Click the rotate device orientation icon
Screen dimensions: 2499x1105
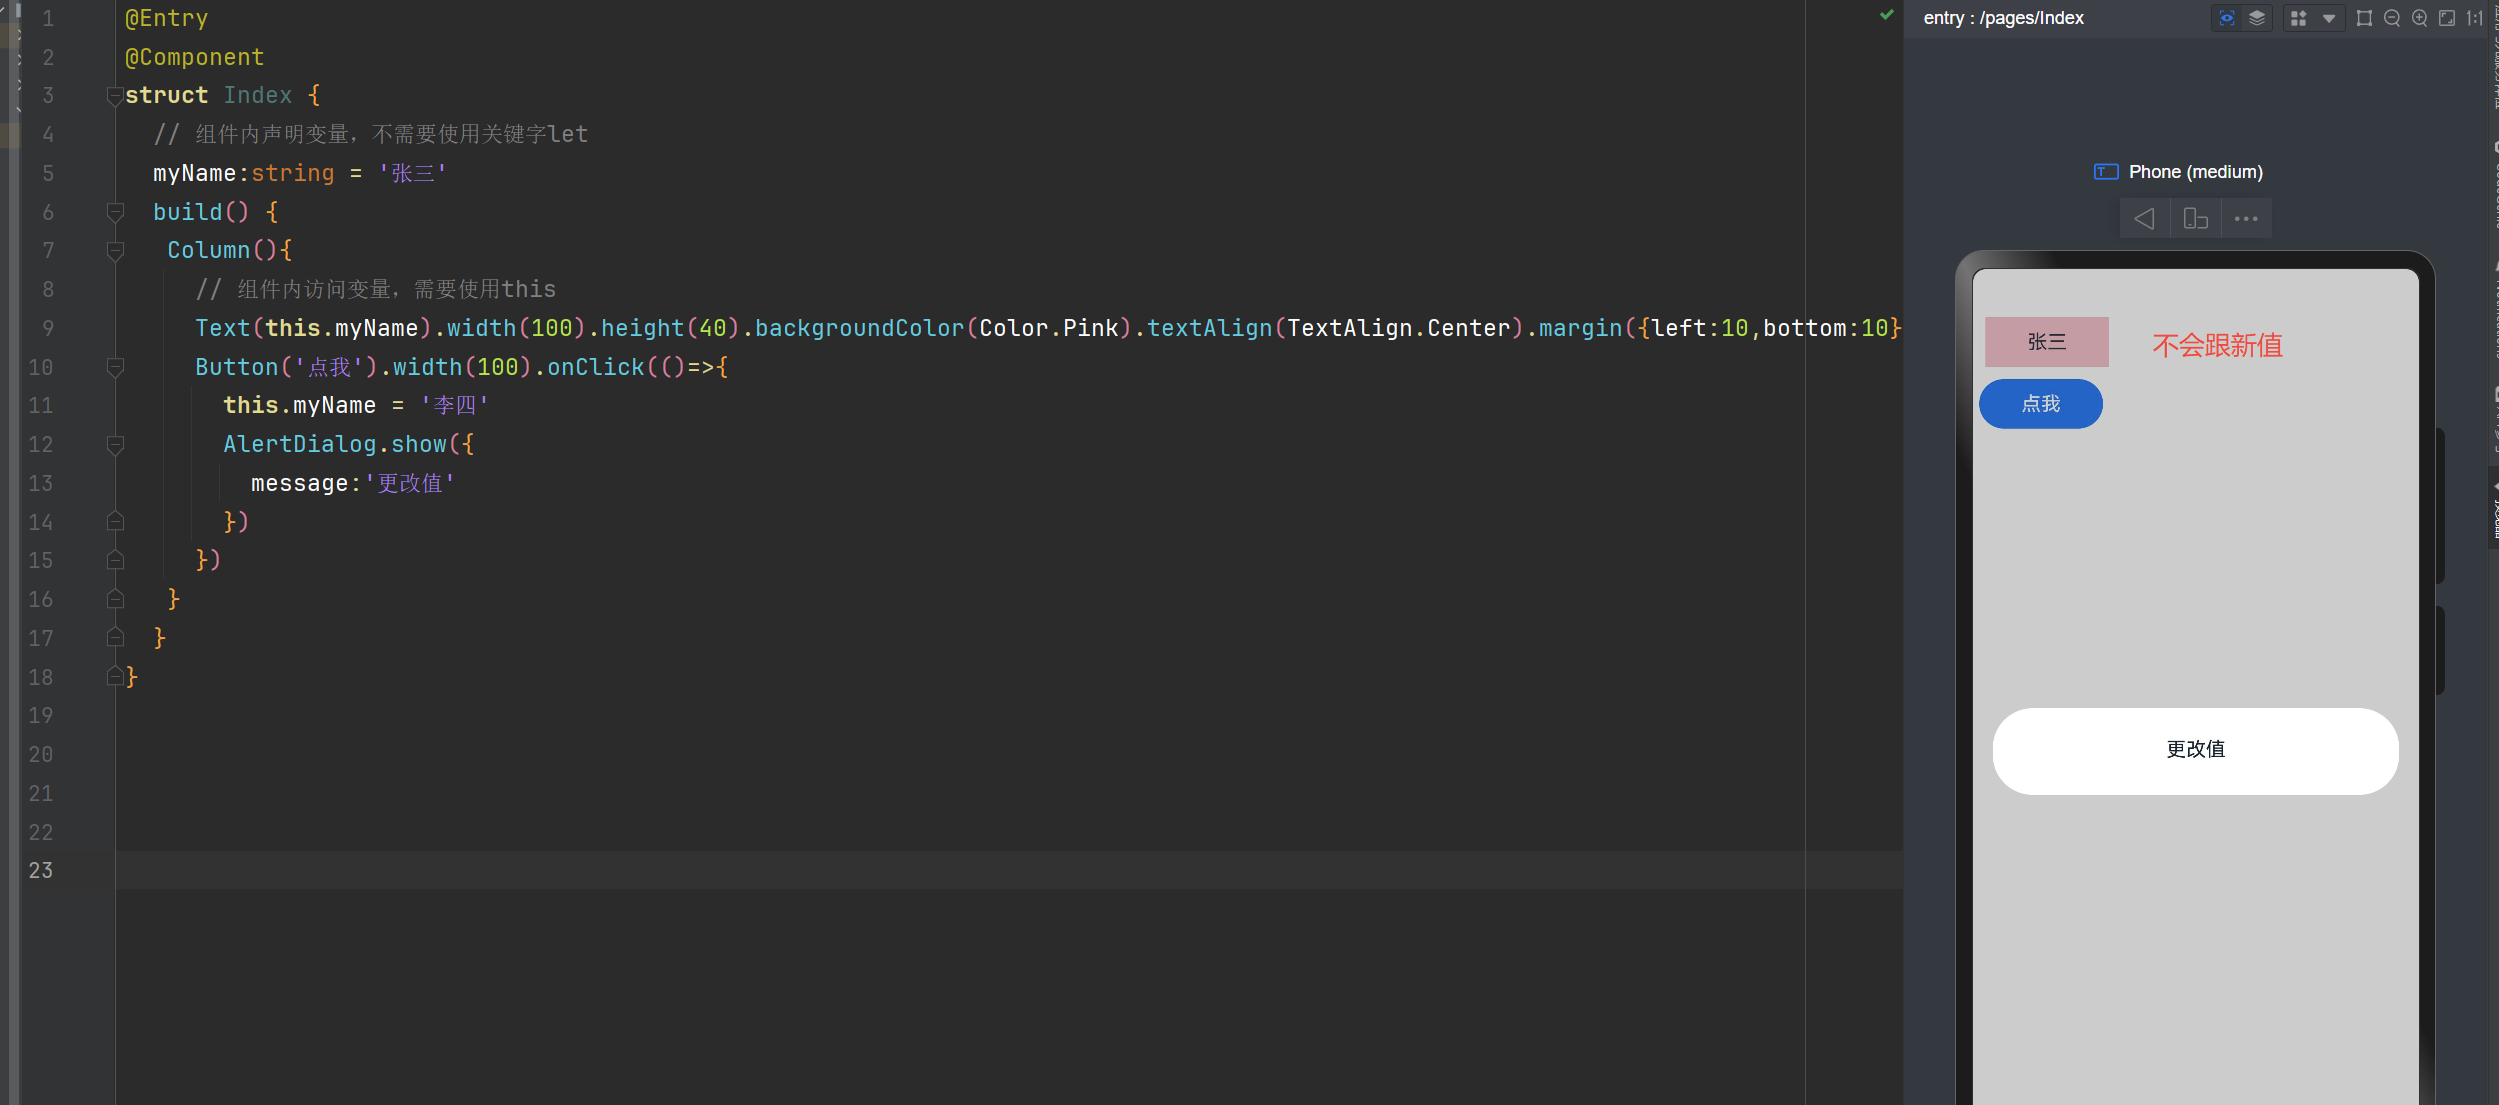pos(2196,219)
